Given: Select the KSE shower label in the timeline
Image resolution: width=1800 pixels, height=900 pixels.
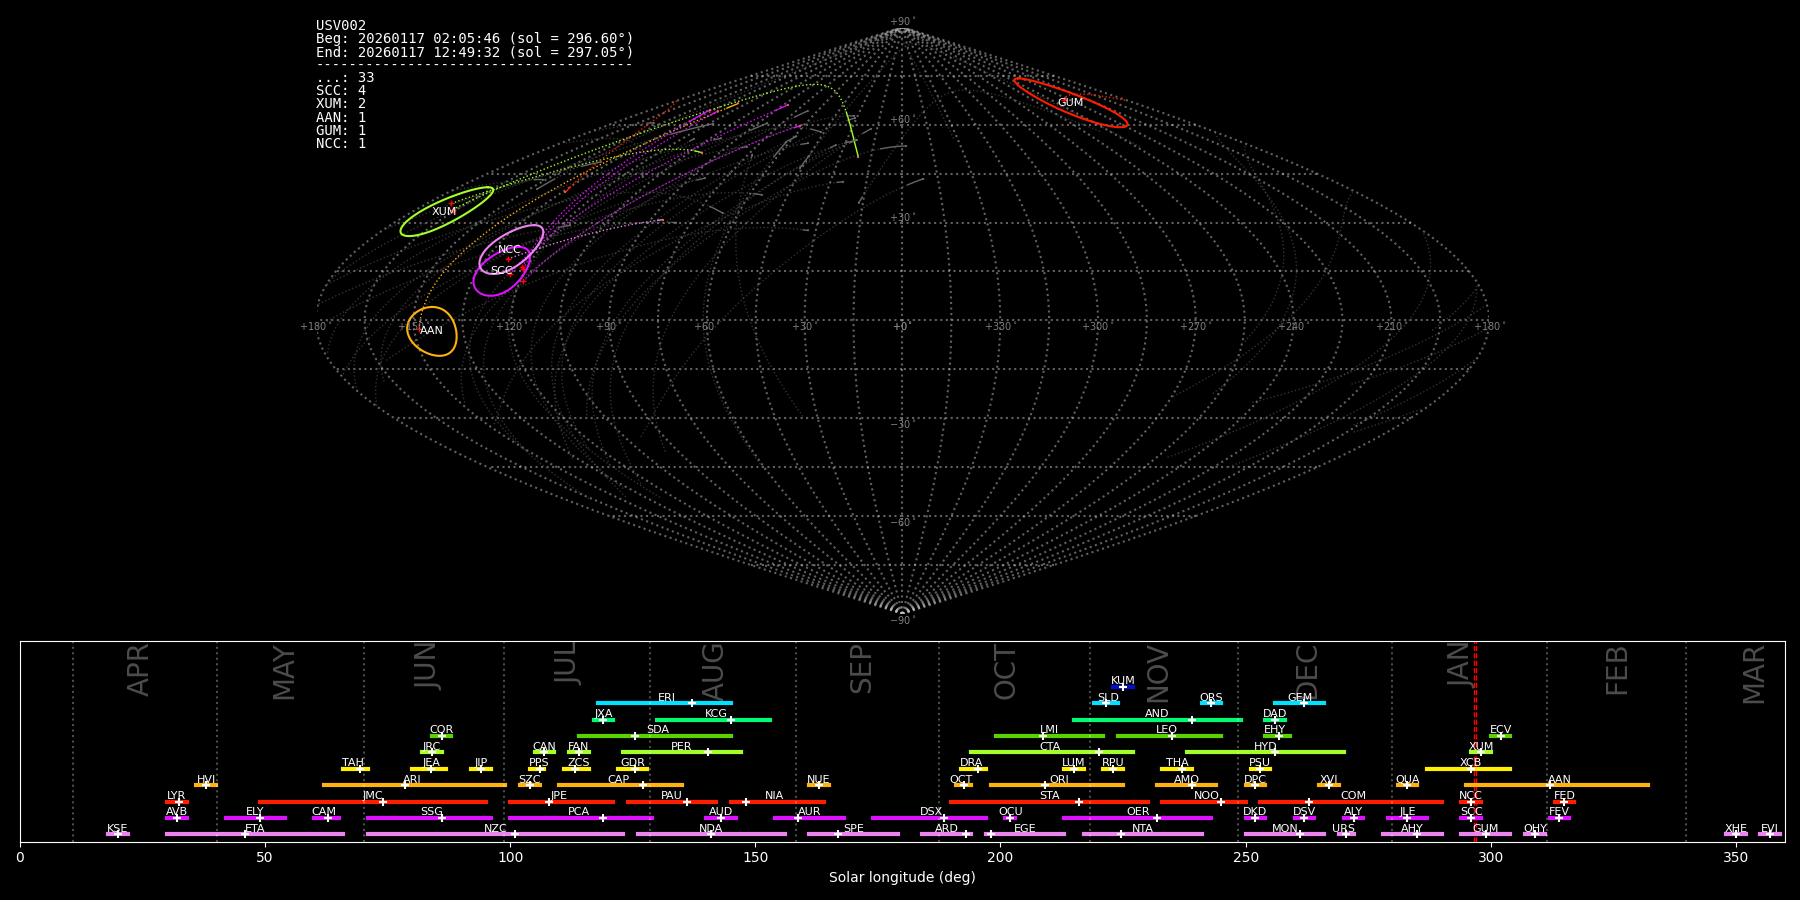Looking at the screenshot, I should click(x=117, y=829).
